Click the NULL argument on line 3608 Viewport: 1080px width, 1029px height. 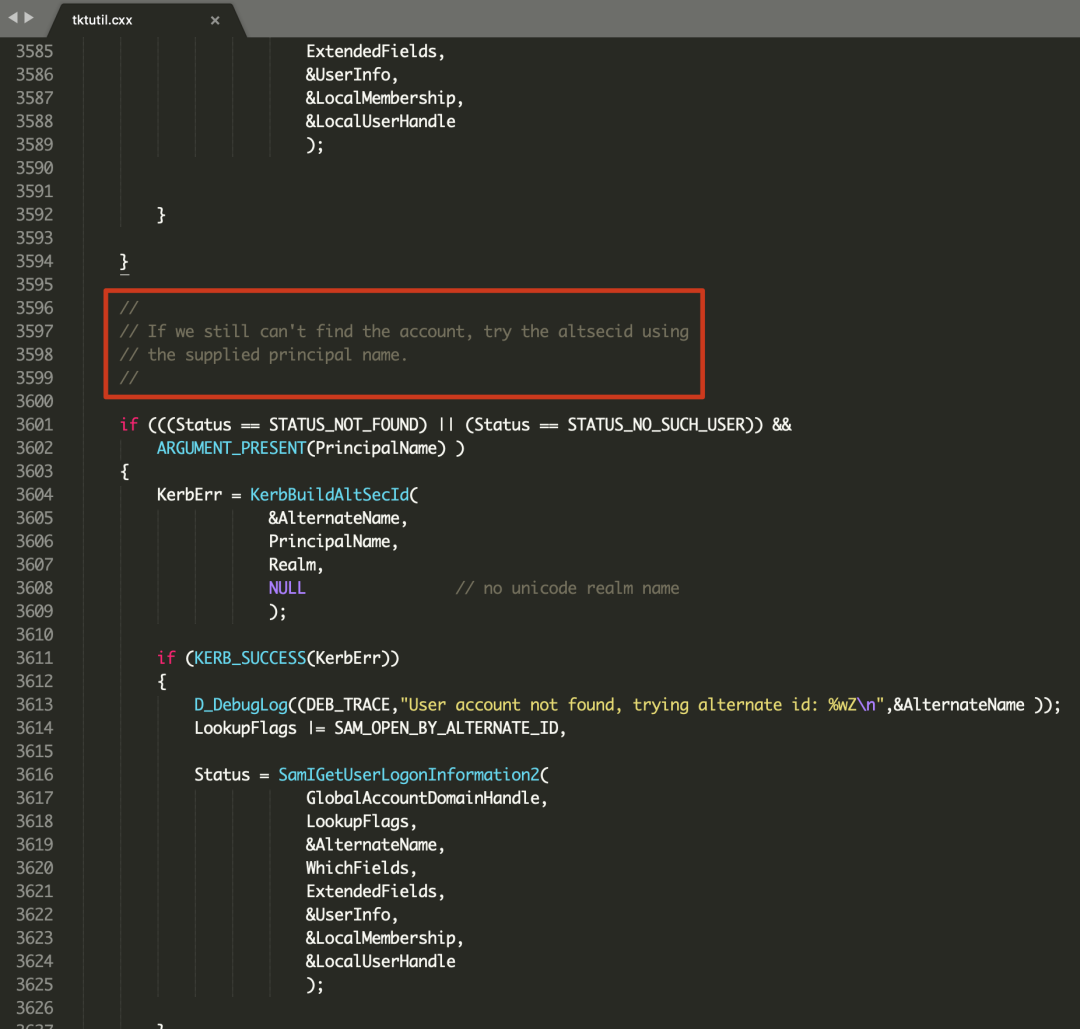click(287, 588)
